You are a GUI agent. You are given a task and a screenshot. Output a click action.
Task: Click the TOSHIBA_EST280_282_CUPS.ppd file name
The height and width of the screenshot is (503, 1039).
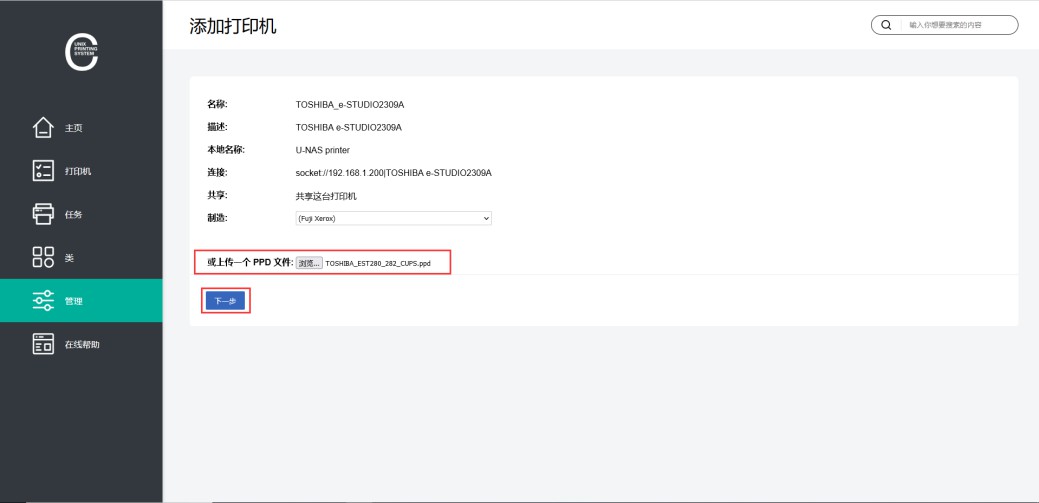[x=378, y=263]
